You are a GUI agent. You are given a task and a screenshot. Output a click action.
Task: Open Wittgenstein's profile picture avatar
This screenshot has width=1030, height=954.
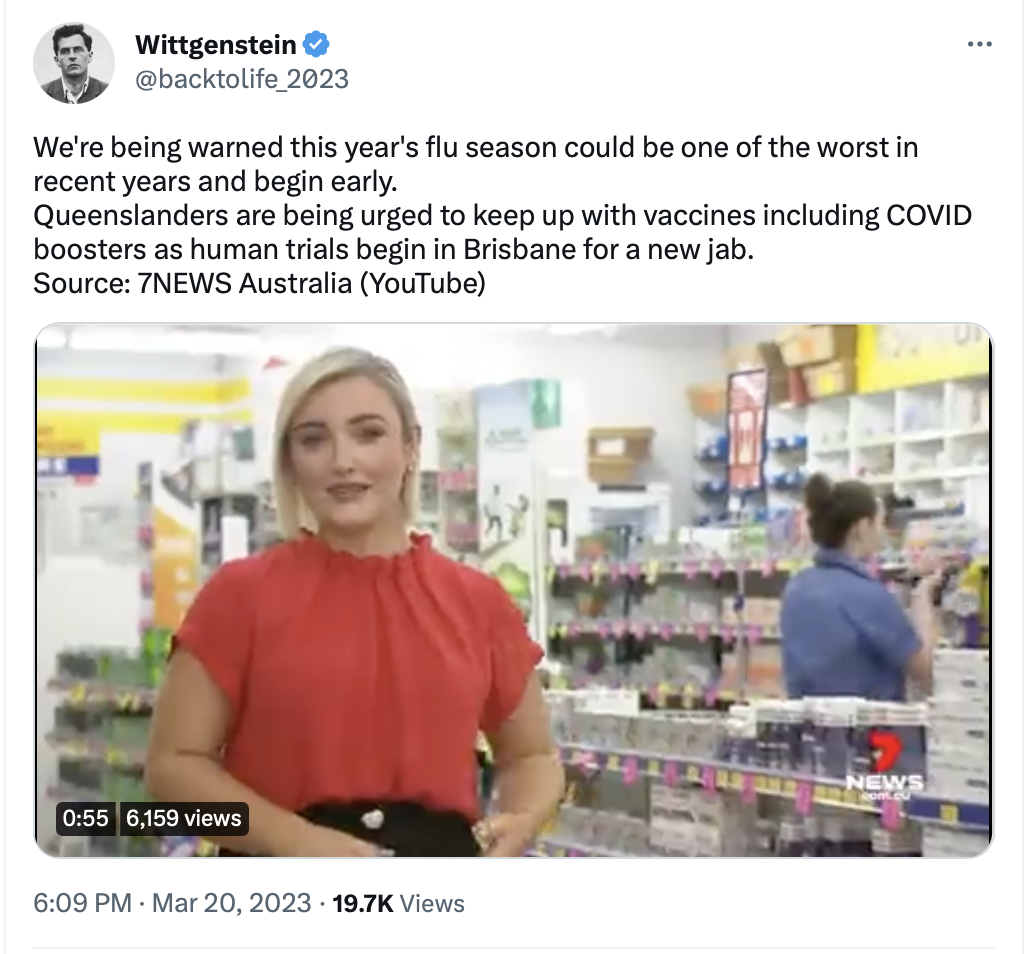74,63
